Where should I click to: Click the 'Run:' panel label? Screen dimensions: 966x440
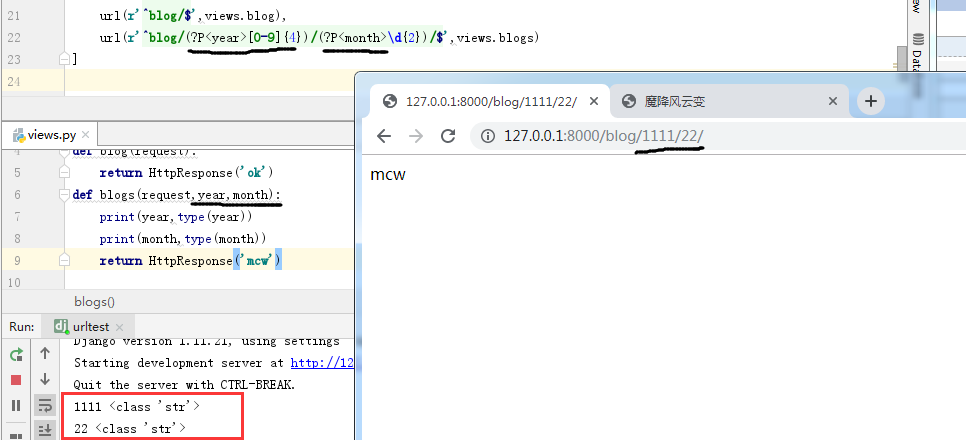22,327
